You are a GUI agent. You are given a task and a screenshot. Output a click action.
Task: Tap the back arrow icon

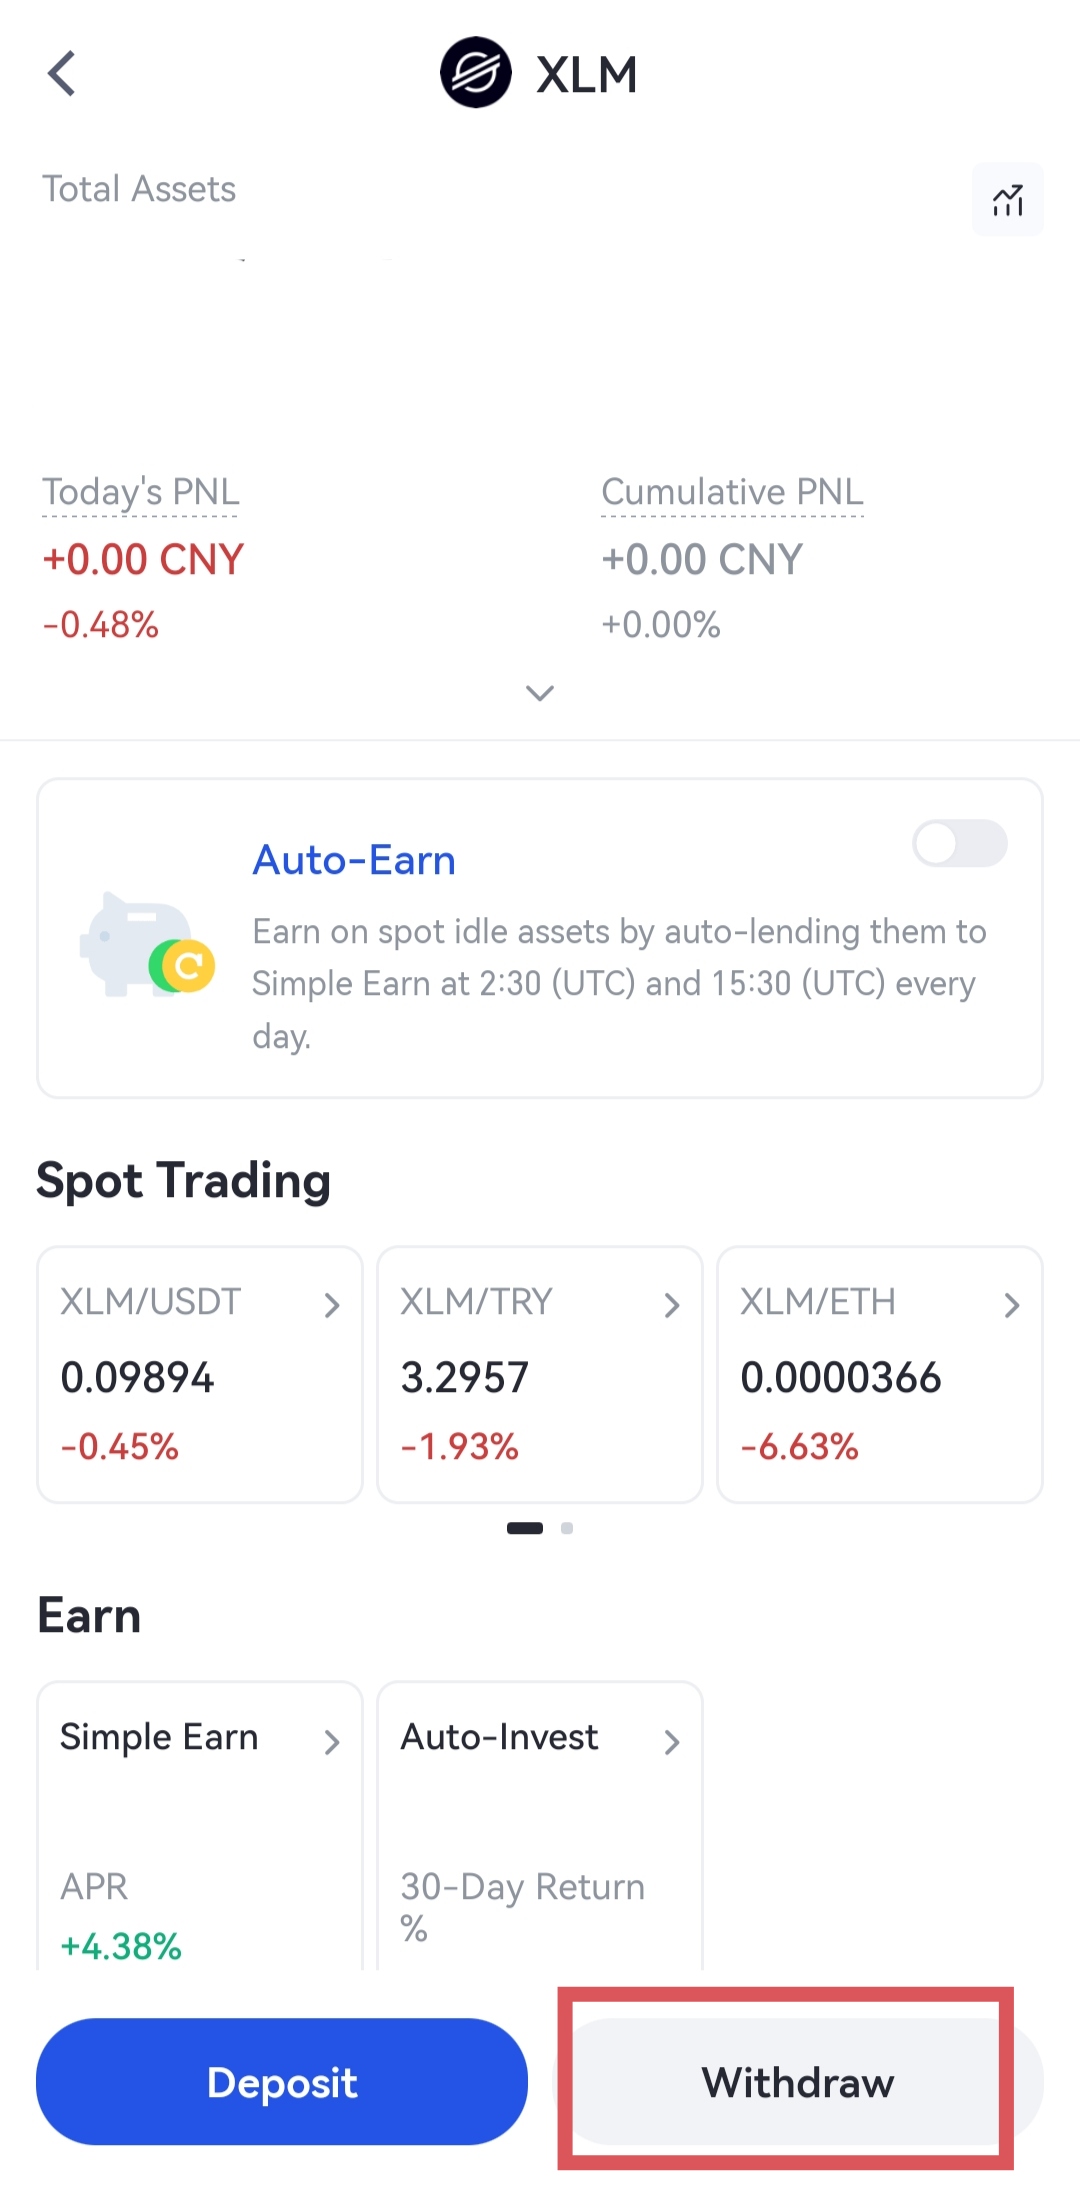[62, 74]
